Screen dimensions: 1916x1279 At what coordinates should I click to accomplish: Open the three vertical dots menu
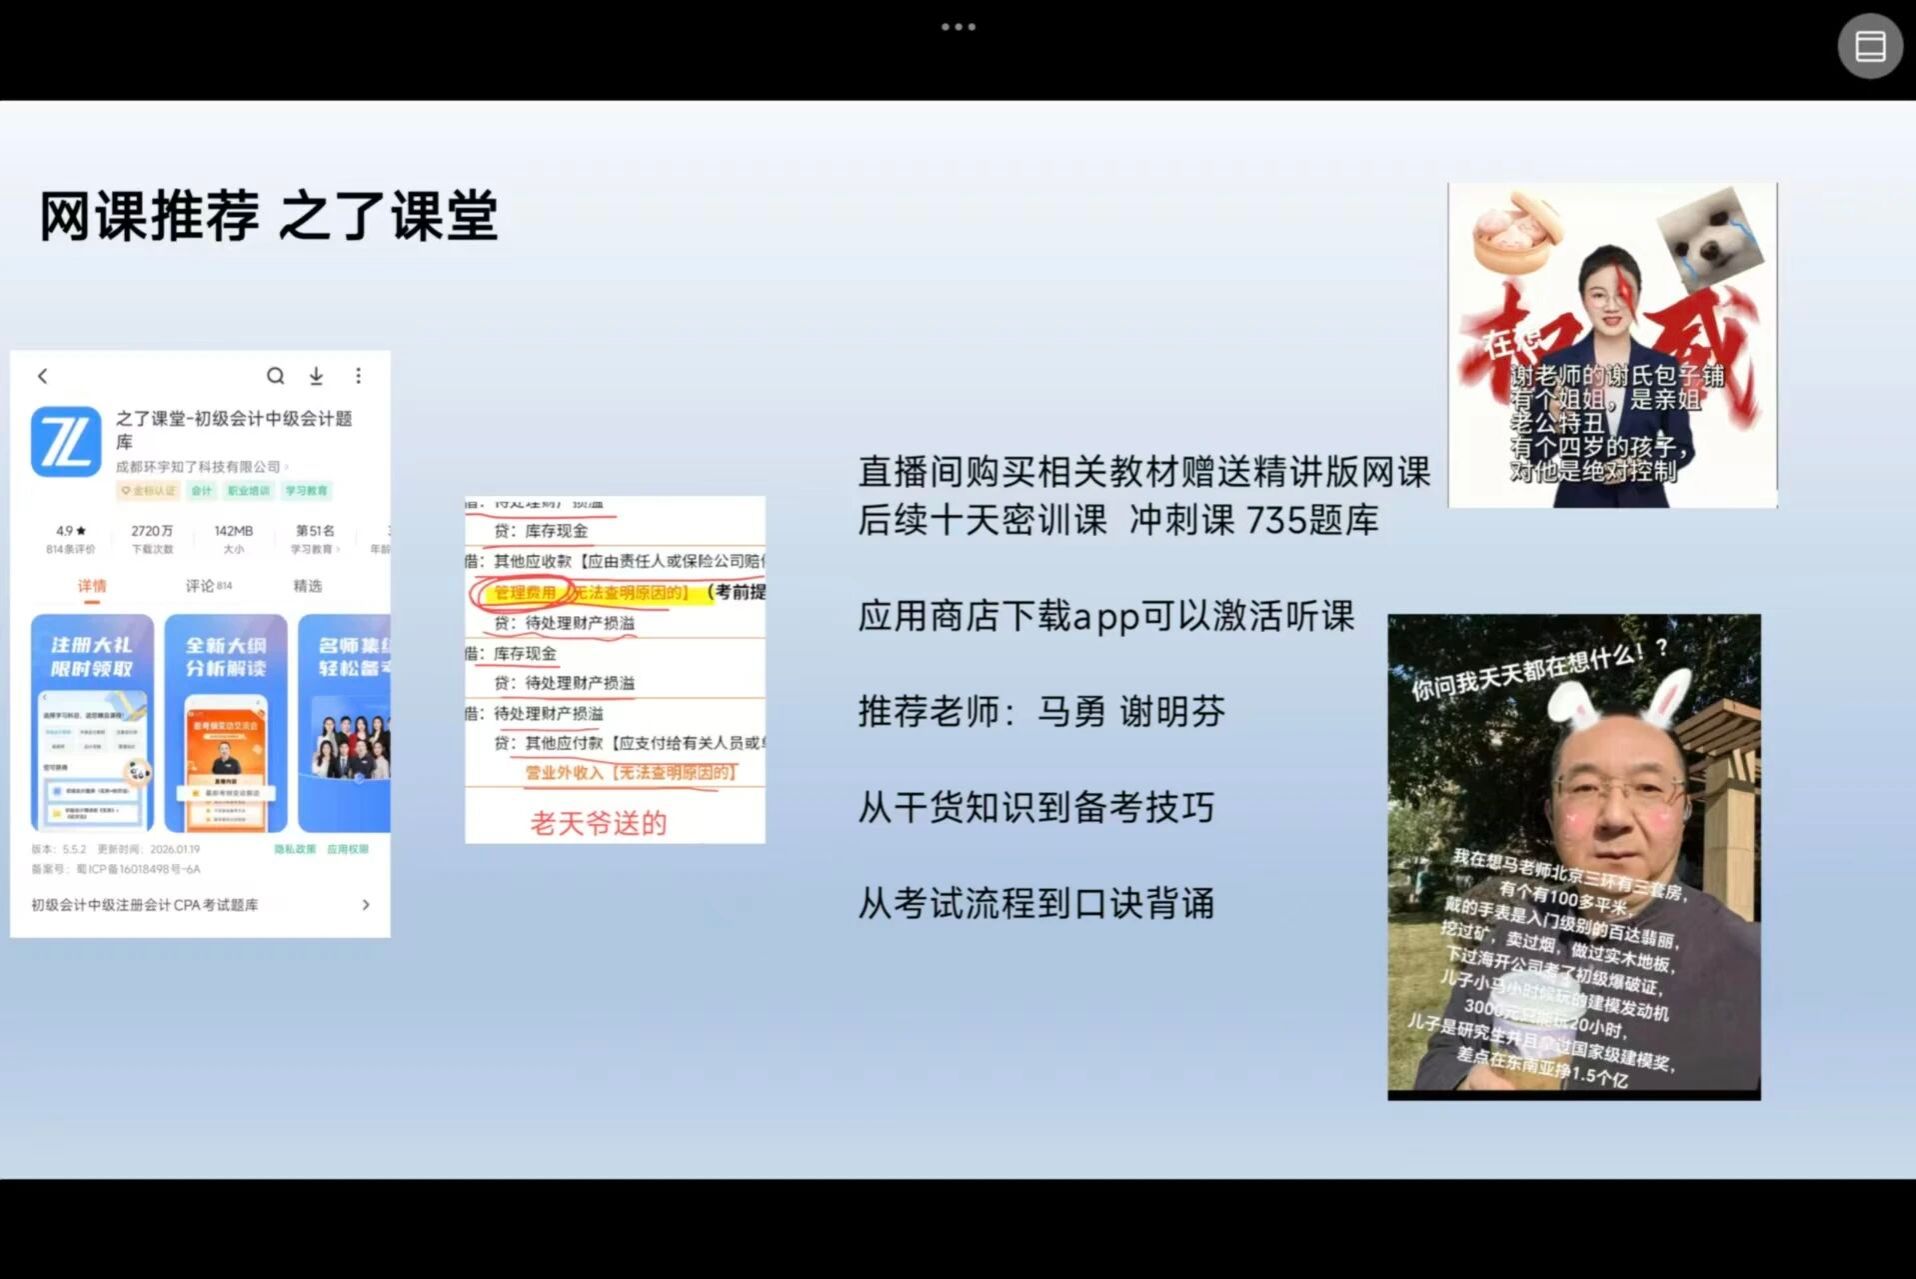pos(358,376)
